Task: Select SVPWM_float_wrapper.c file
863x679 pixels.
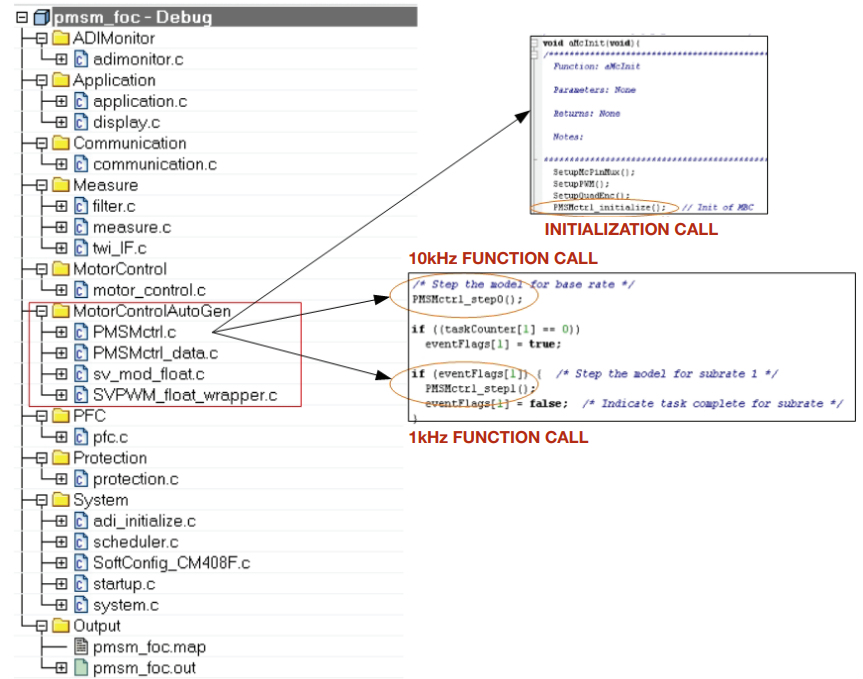Action: pyautogui.click(x=184, y=395)
